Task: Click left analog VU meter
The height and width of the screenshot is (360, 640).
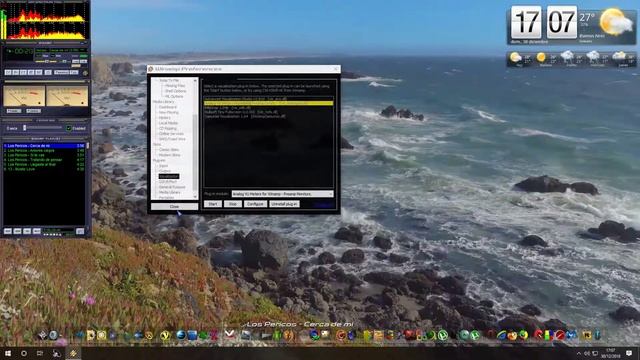Action: pos(24,96)
